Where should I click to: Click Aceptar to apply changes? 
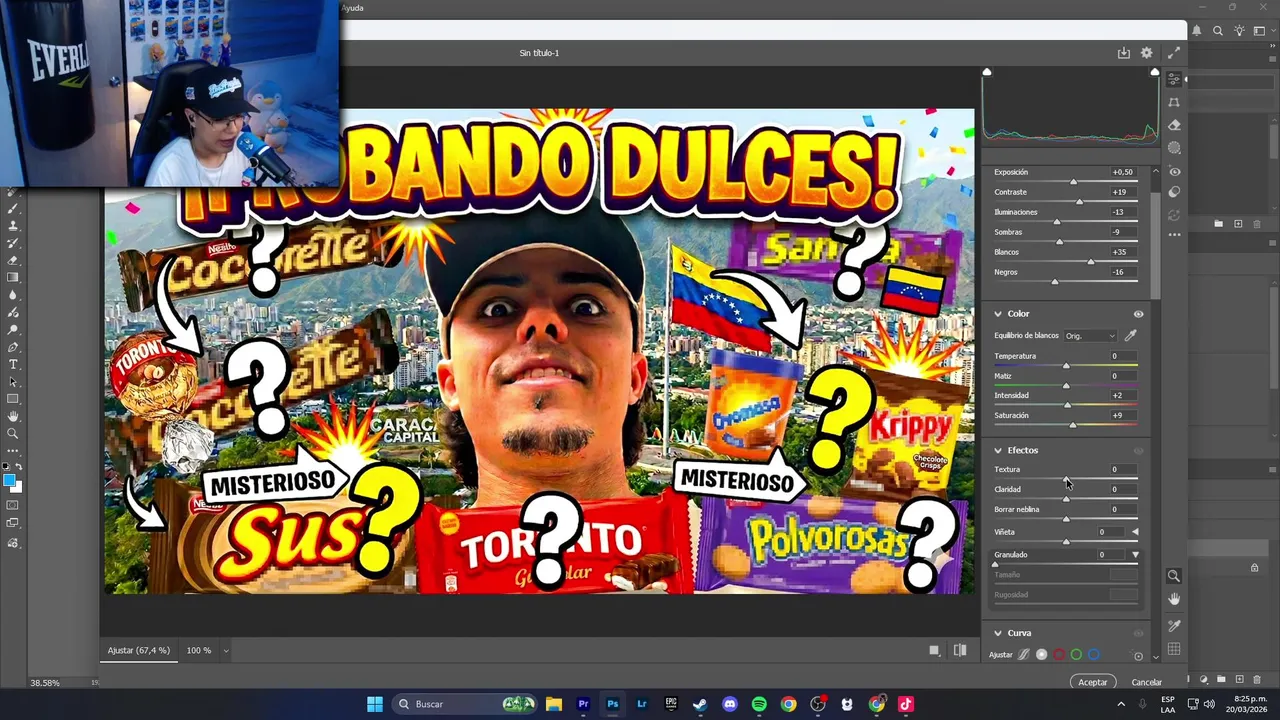point(1093,682)
